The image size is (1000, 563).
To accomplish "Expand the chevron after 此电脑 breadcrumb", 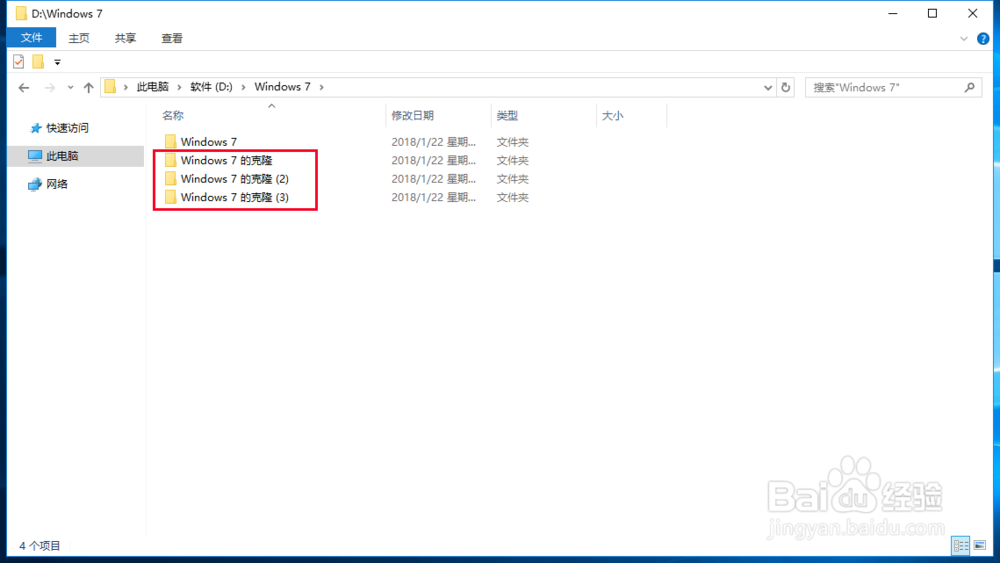I will [179, 87].
